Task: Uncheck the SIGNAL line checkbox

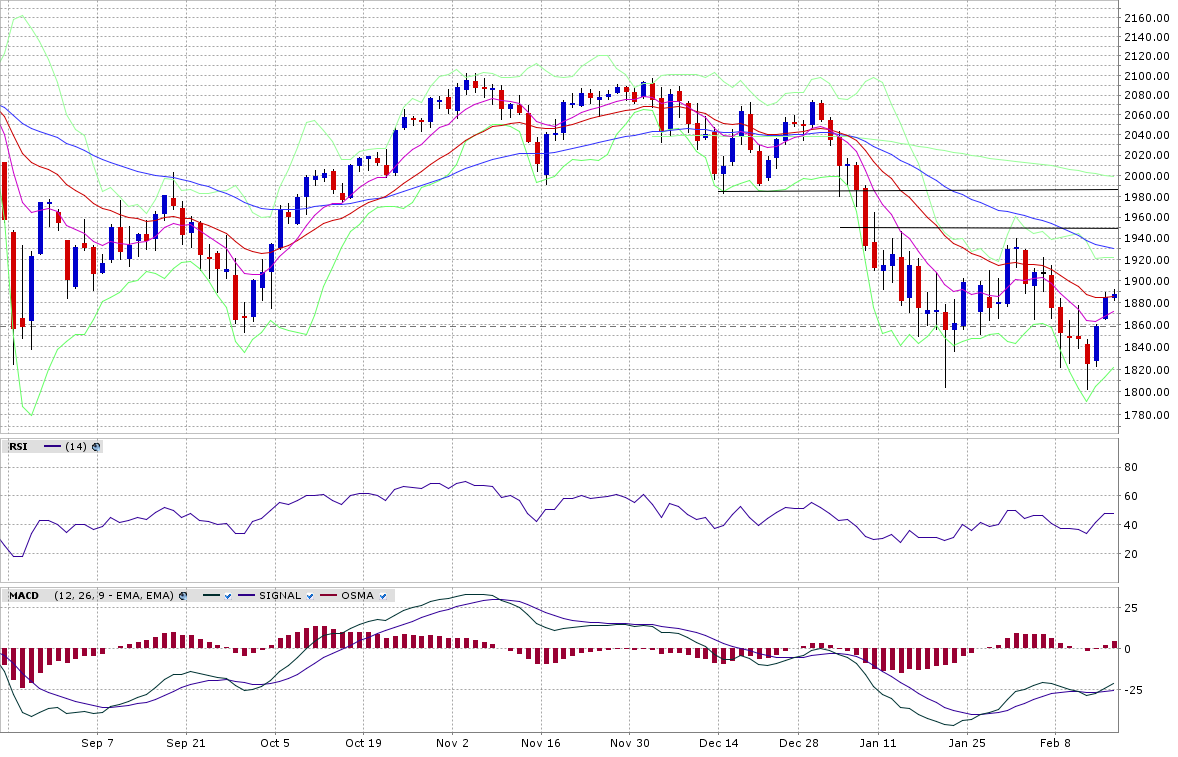Action: pos(309,596)
